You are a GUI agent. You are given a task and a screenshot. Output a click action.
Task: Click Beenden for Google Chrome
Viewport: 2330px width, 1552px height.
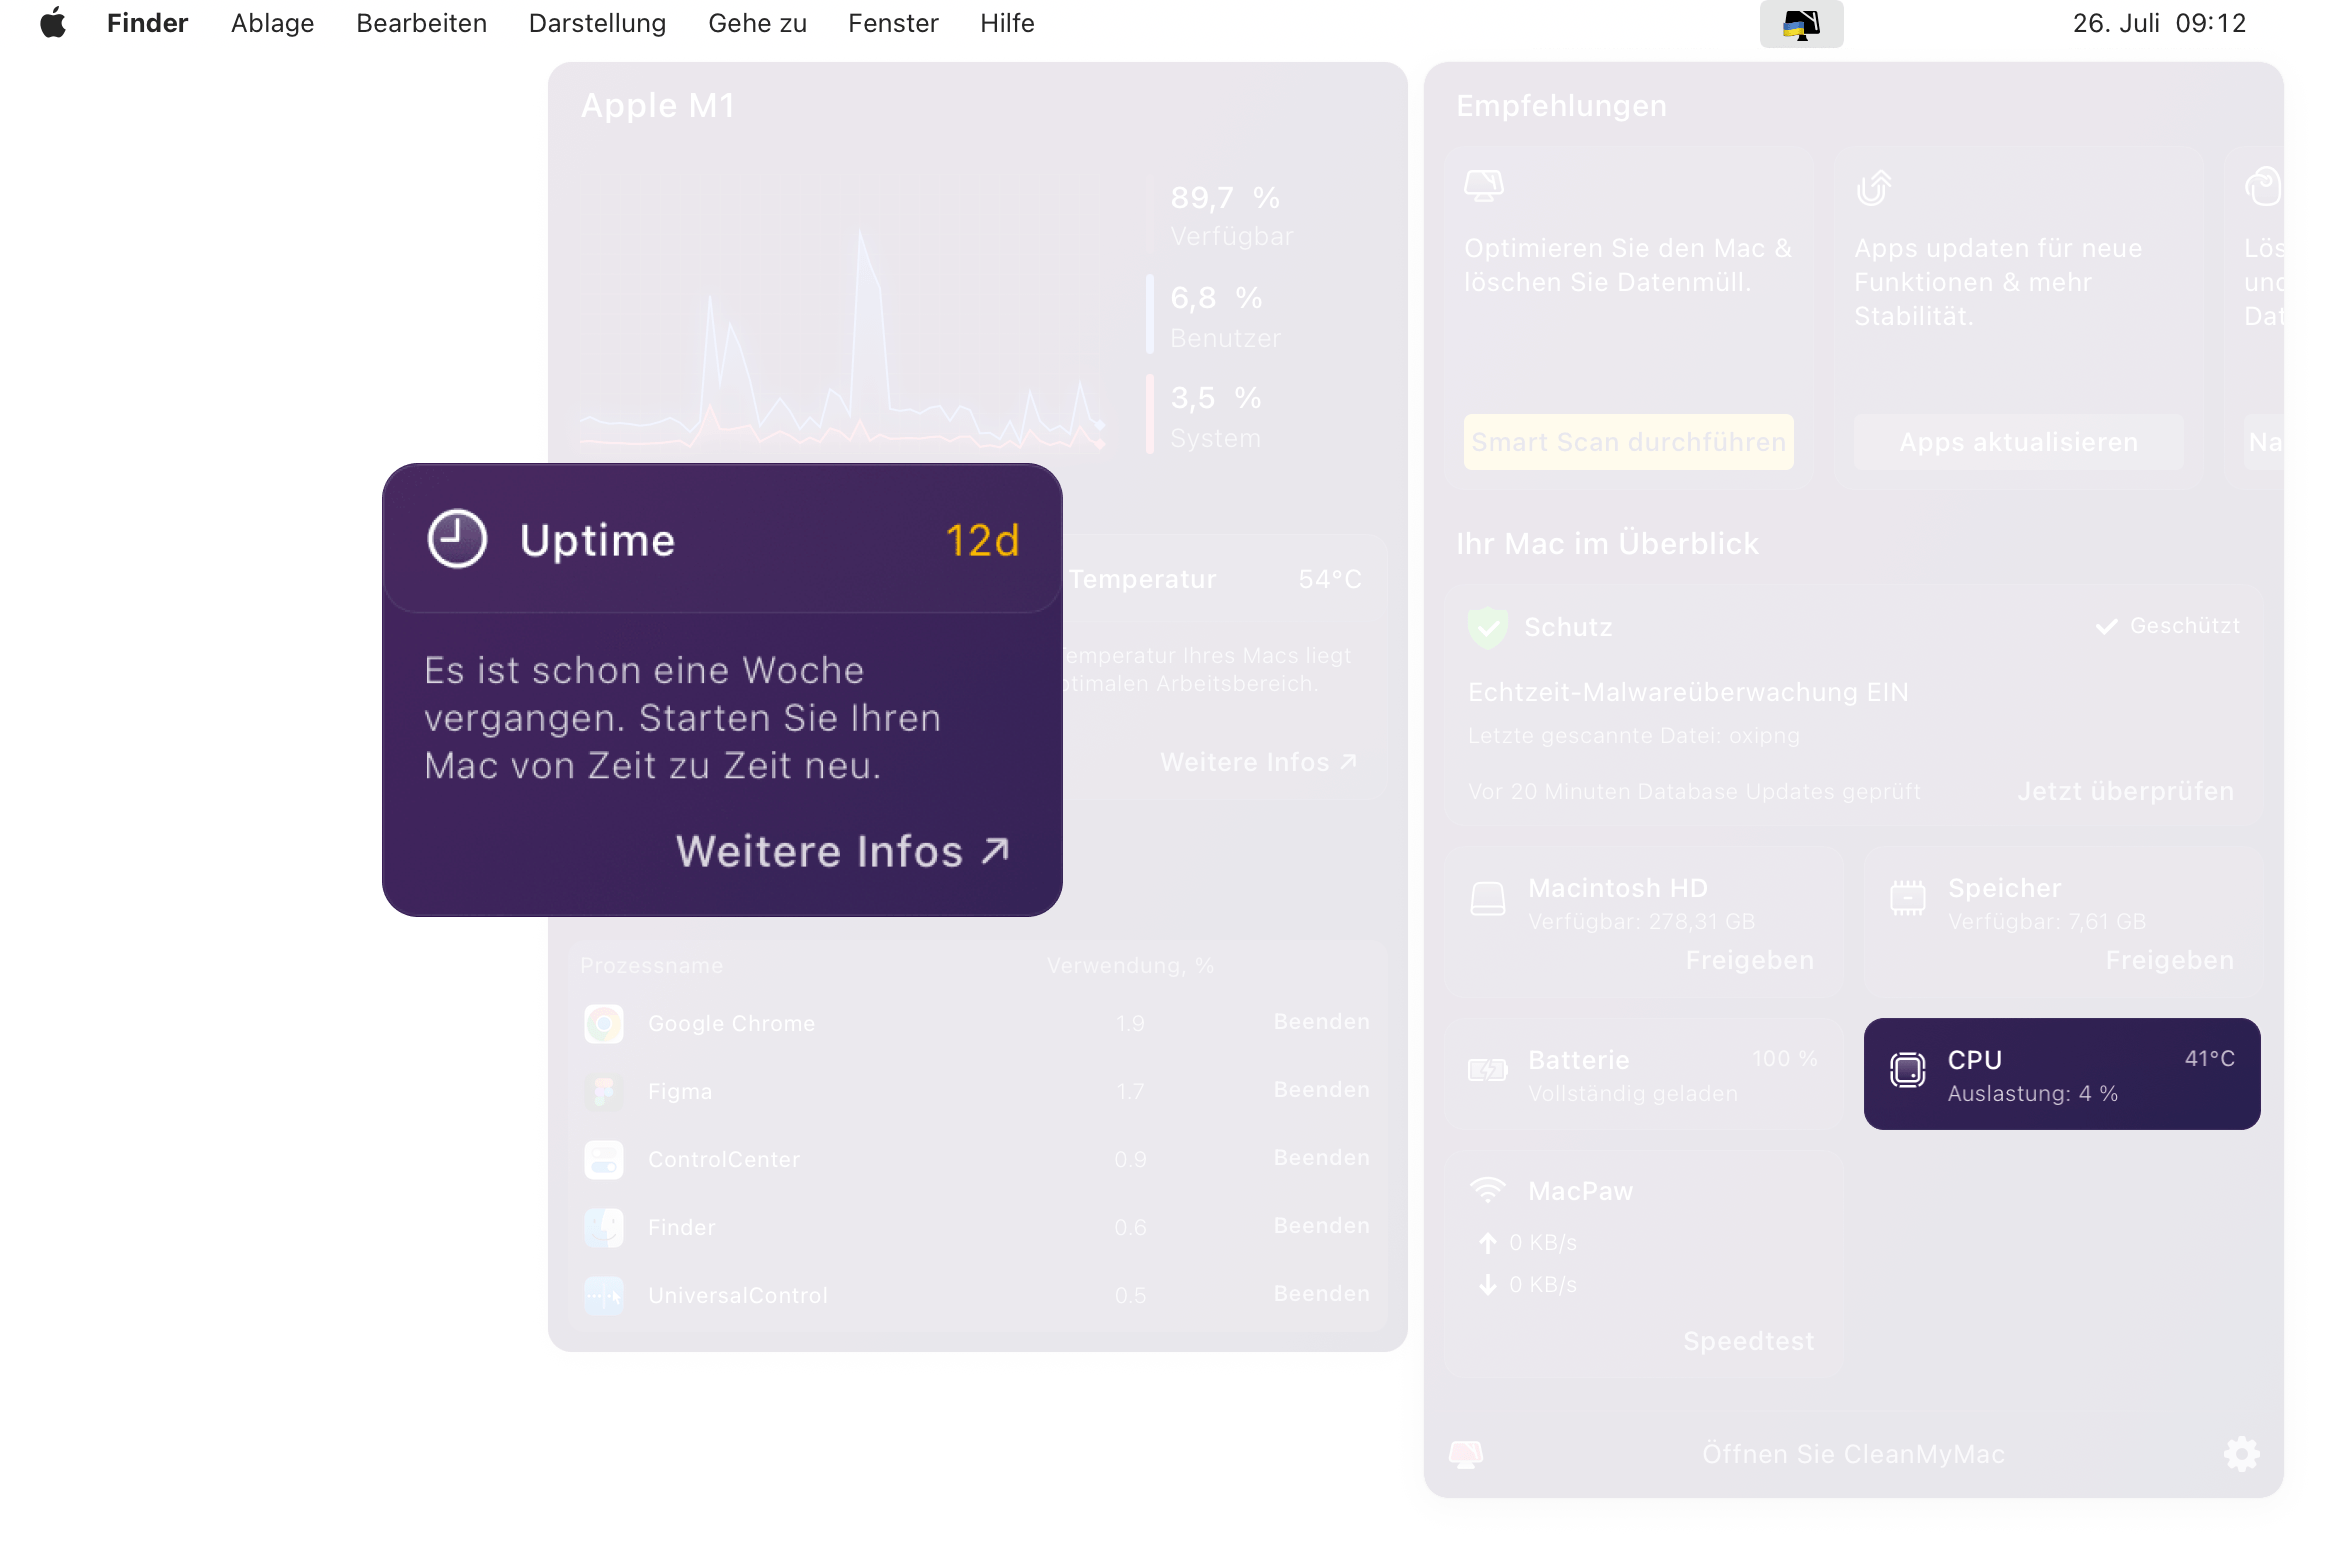pyautogui.click(x=1321, y=1022)
